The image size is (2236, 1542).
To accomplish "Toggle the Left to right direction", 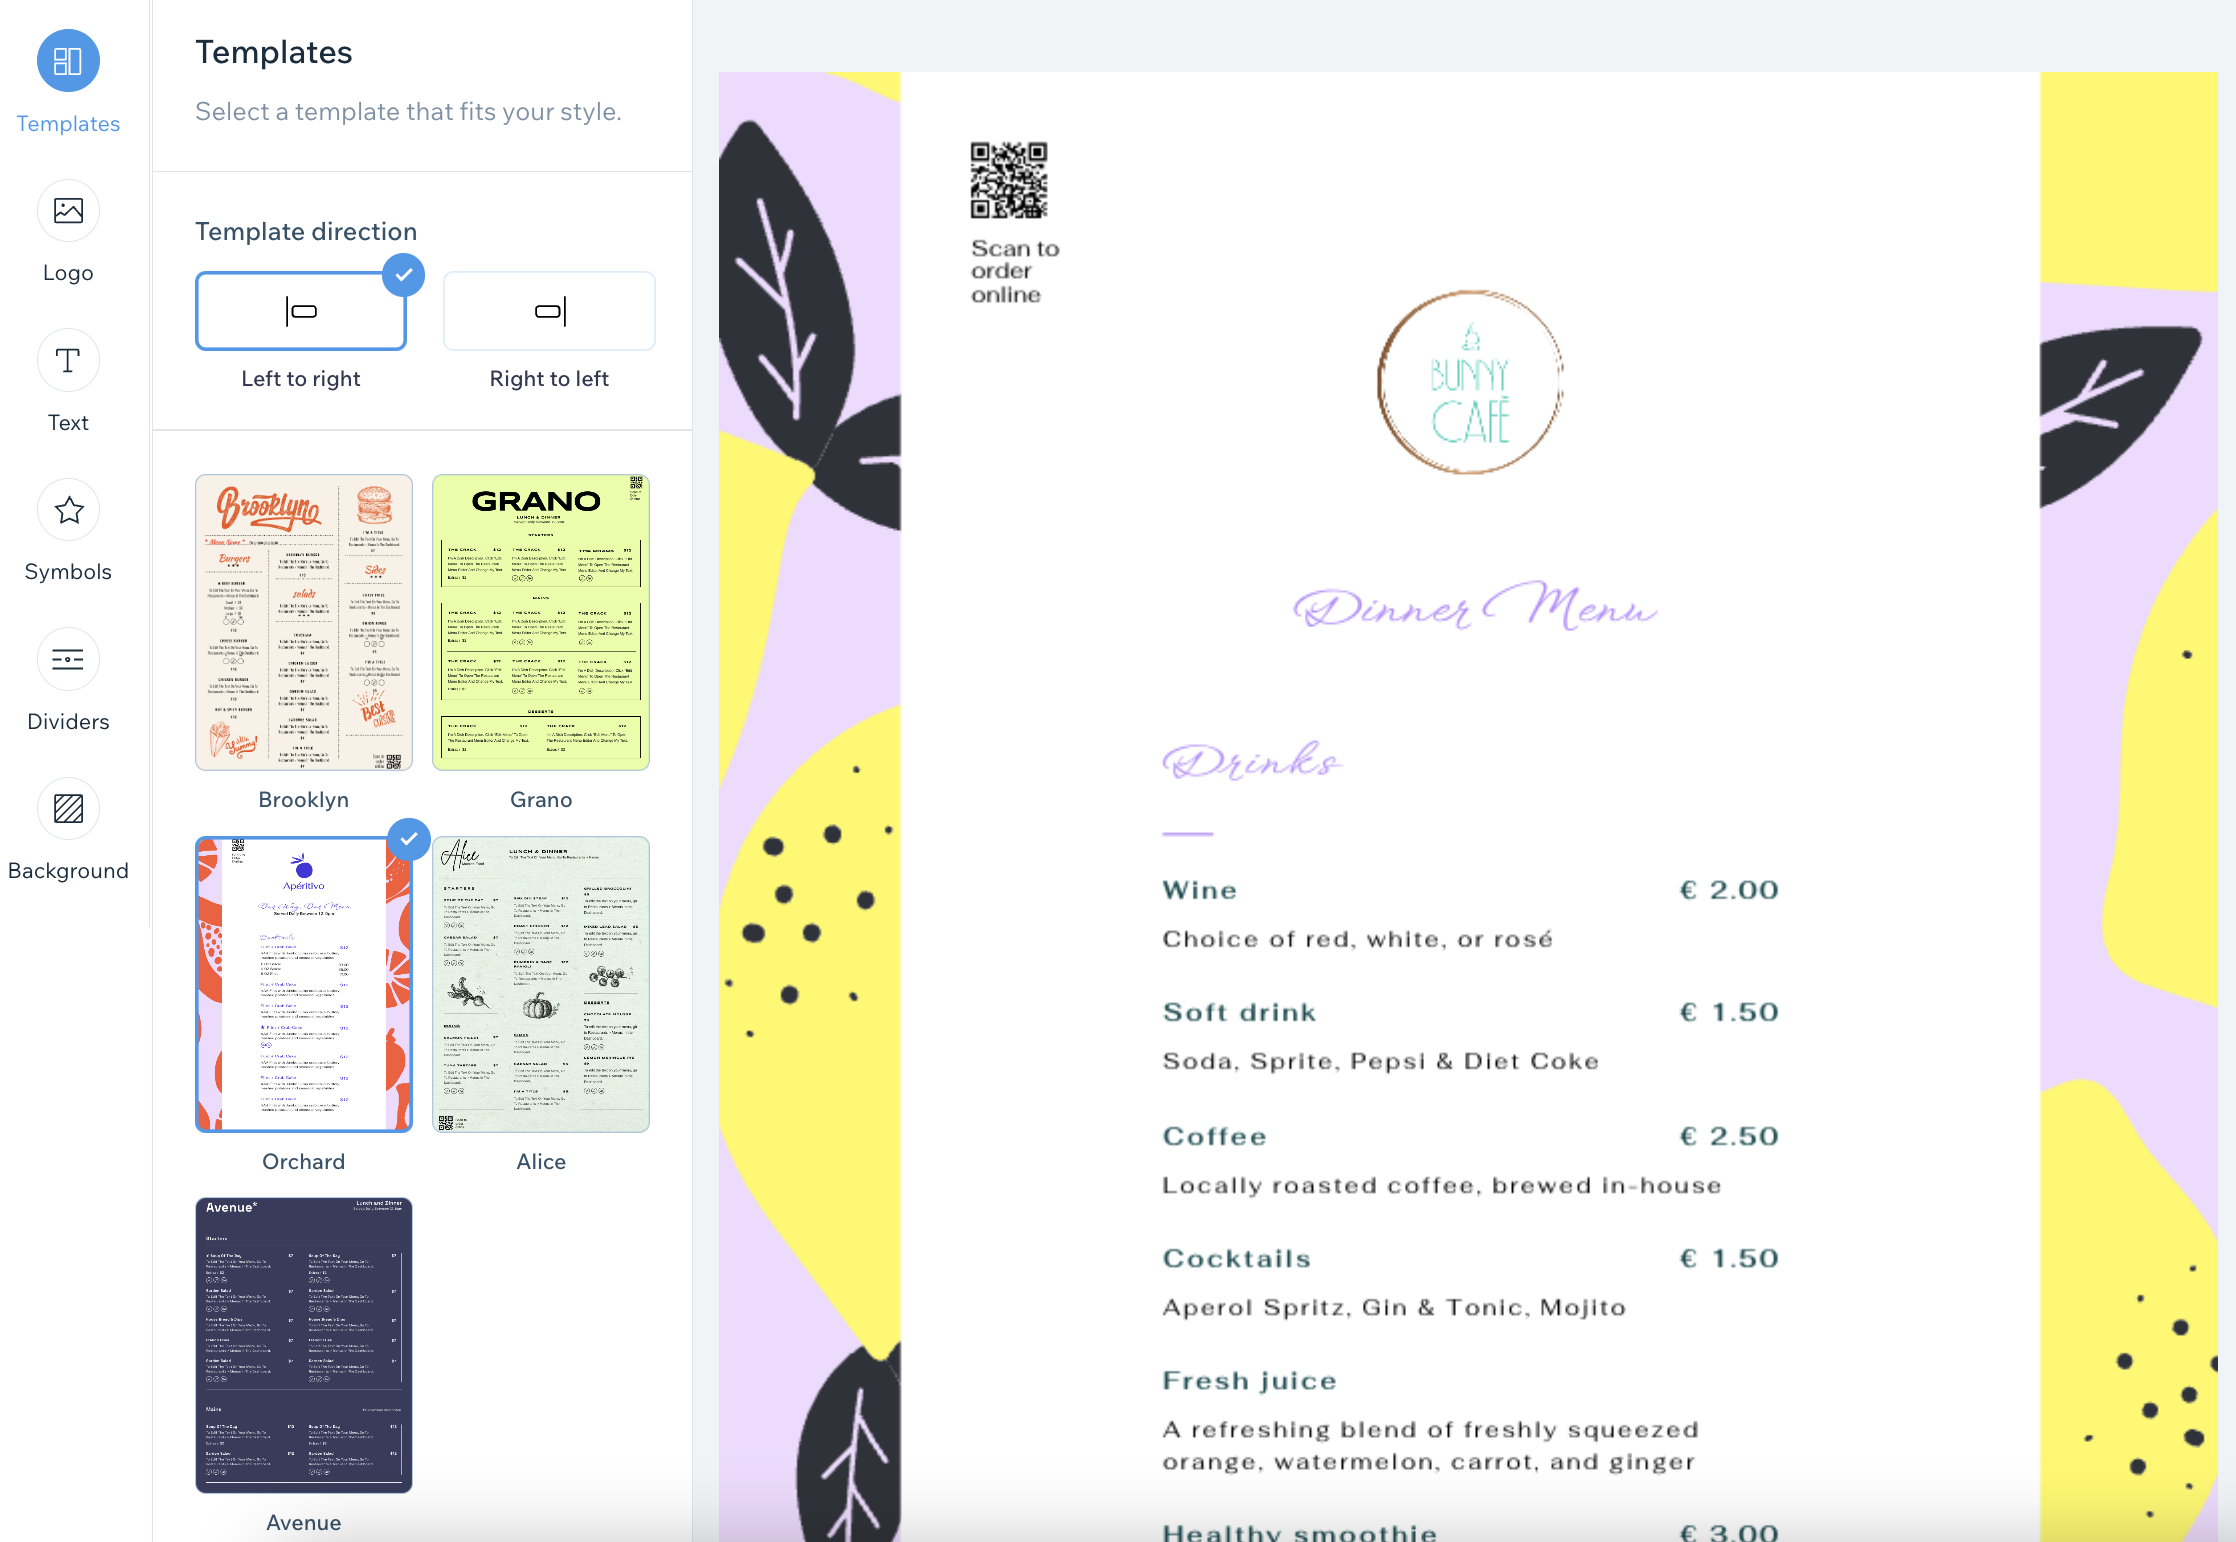I will 302,309.
